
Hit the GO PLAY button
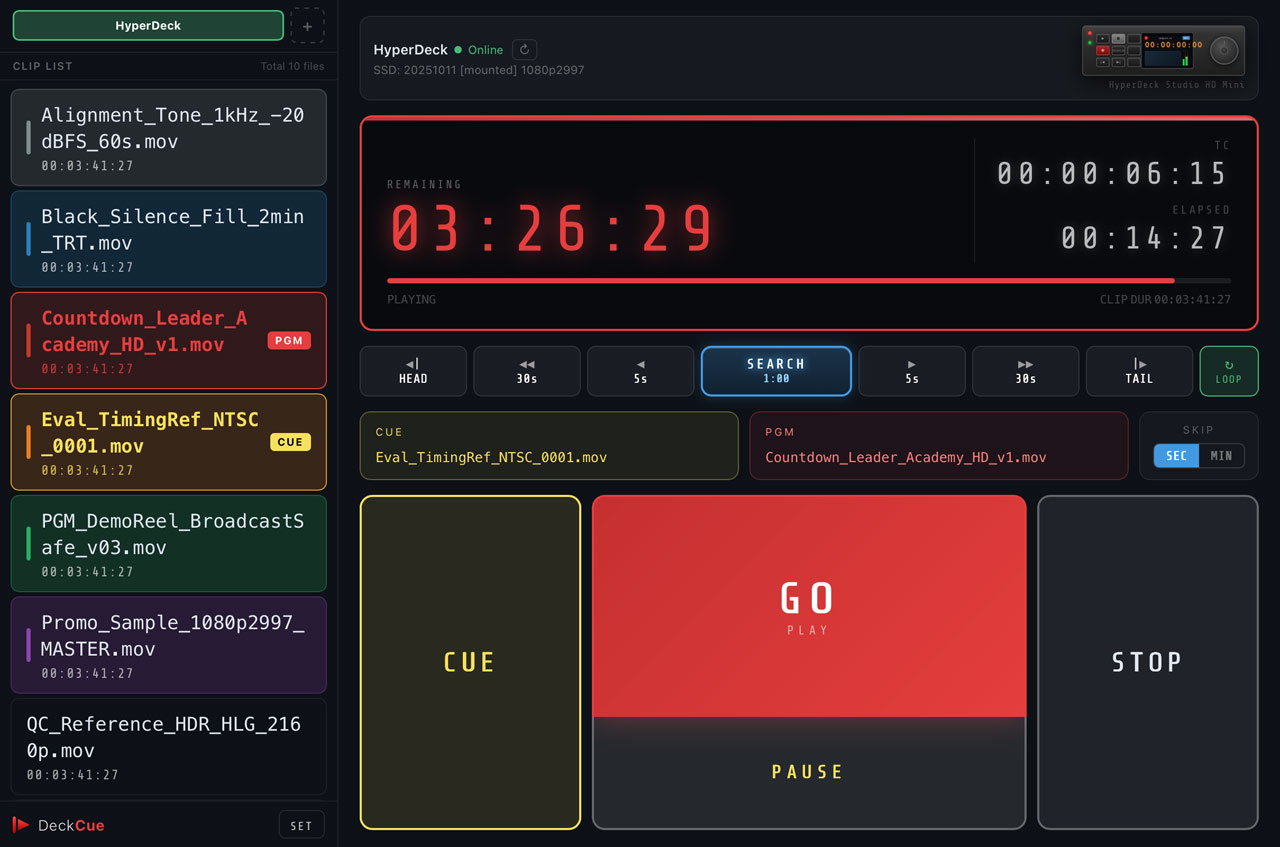[809, 606]
